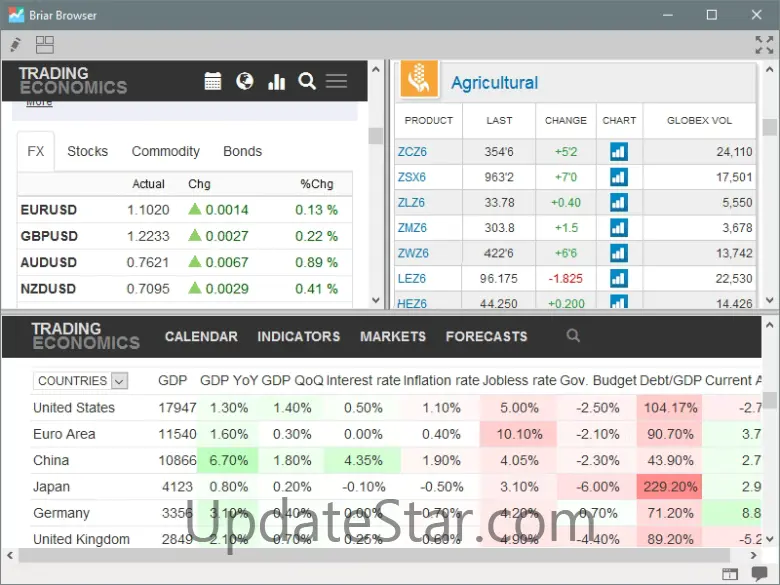Switch to the Stocks tab
This screenshot has height=585, width=780.
point(88,151)
